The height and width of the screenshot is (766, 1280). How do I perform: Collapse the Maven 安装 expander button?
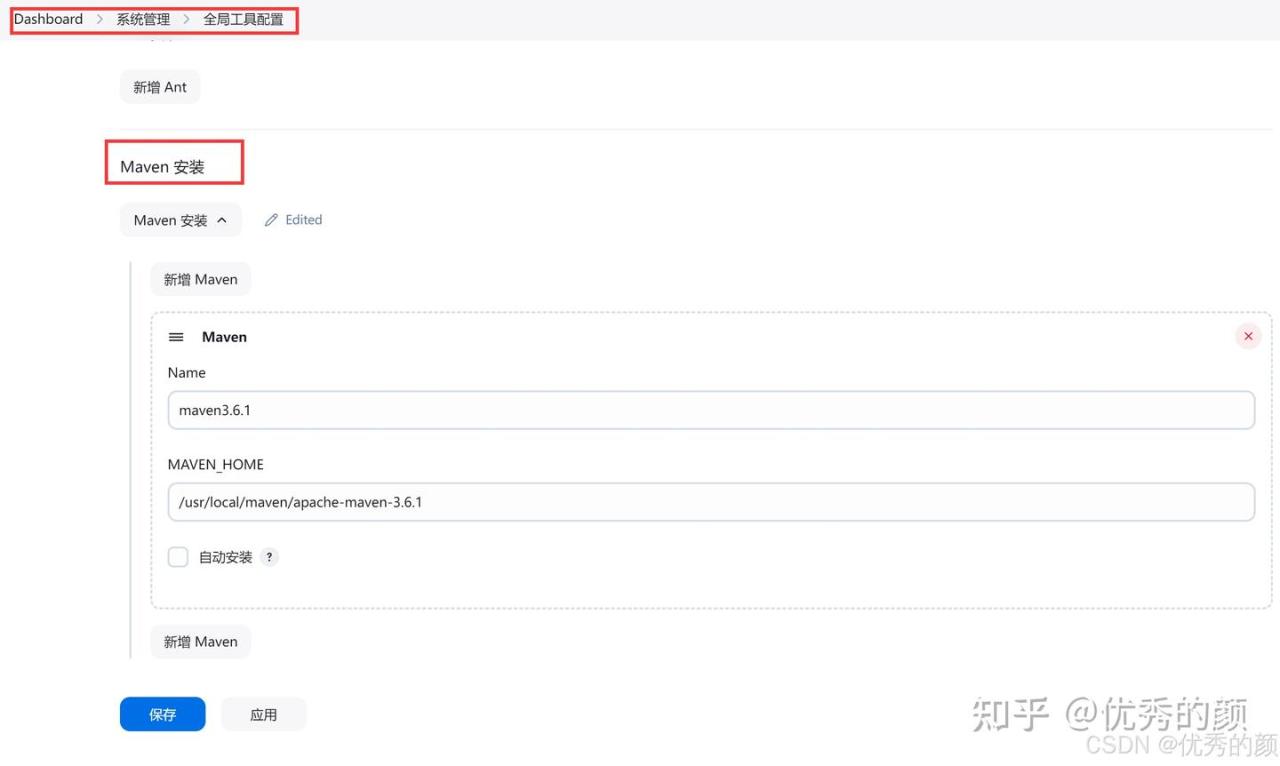pos(180,220)
